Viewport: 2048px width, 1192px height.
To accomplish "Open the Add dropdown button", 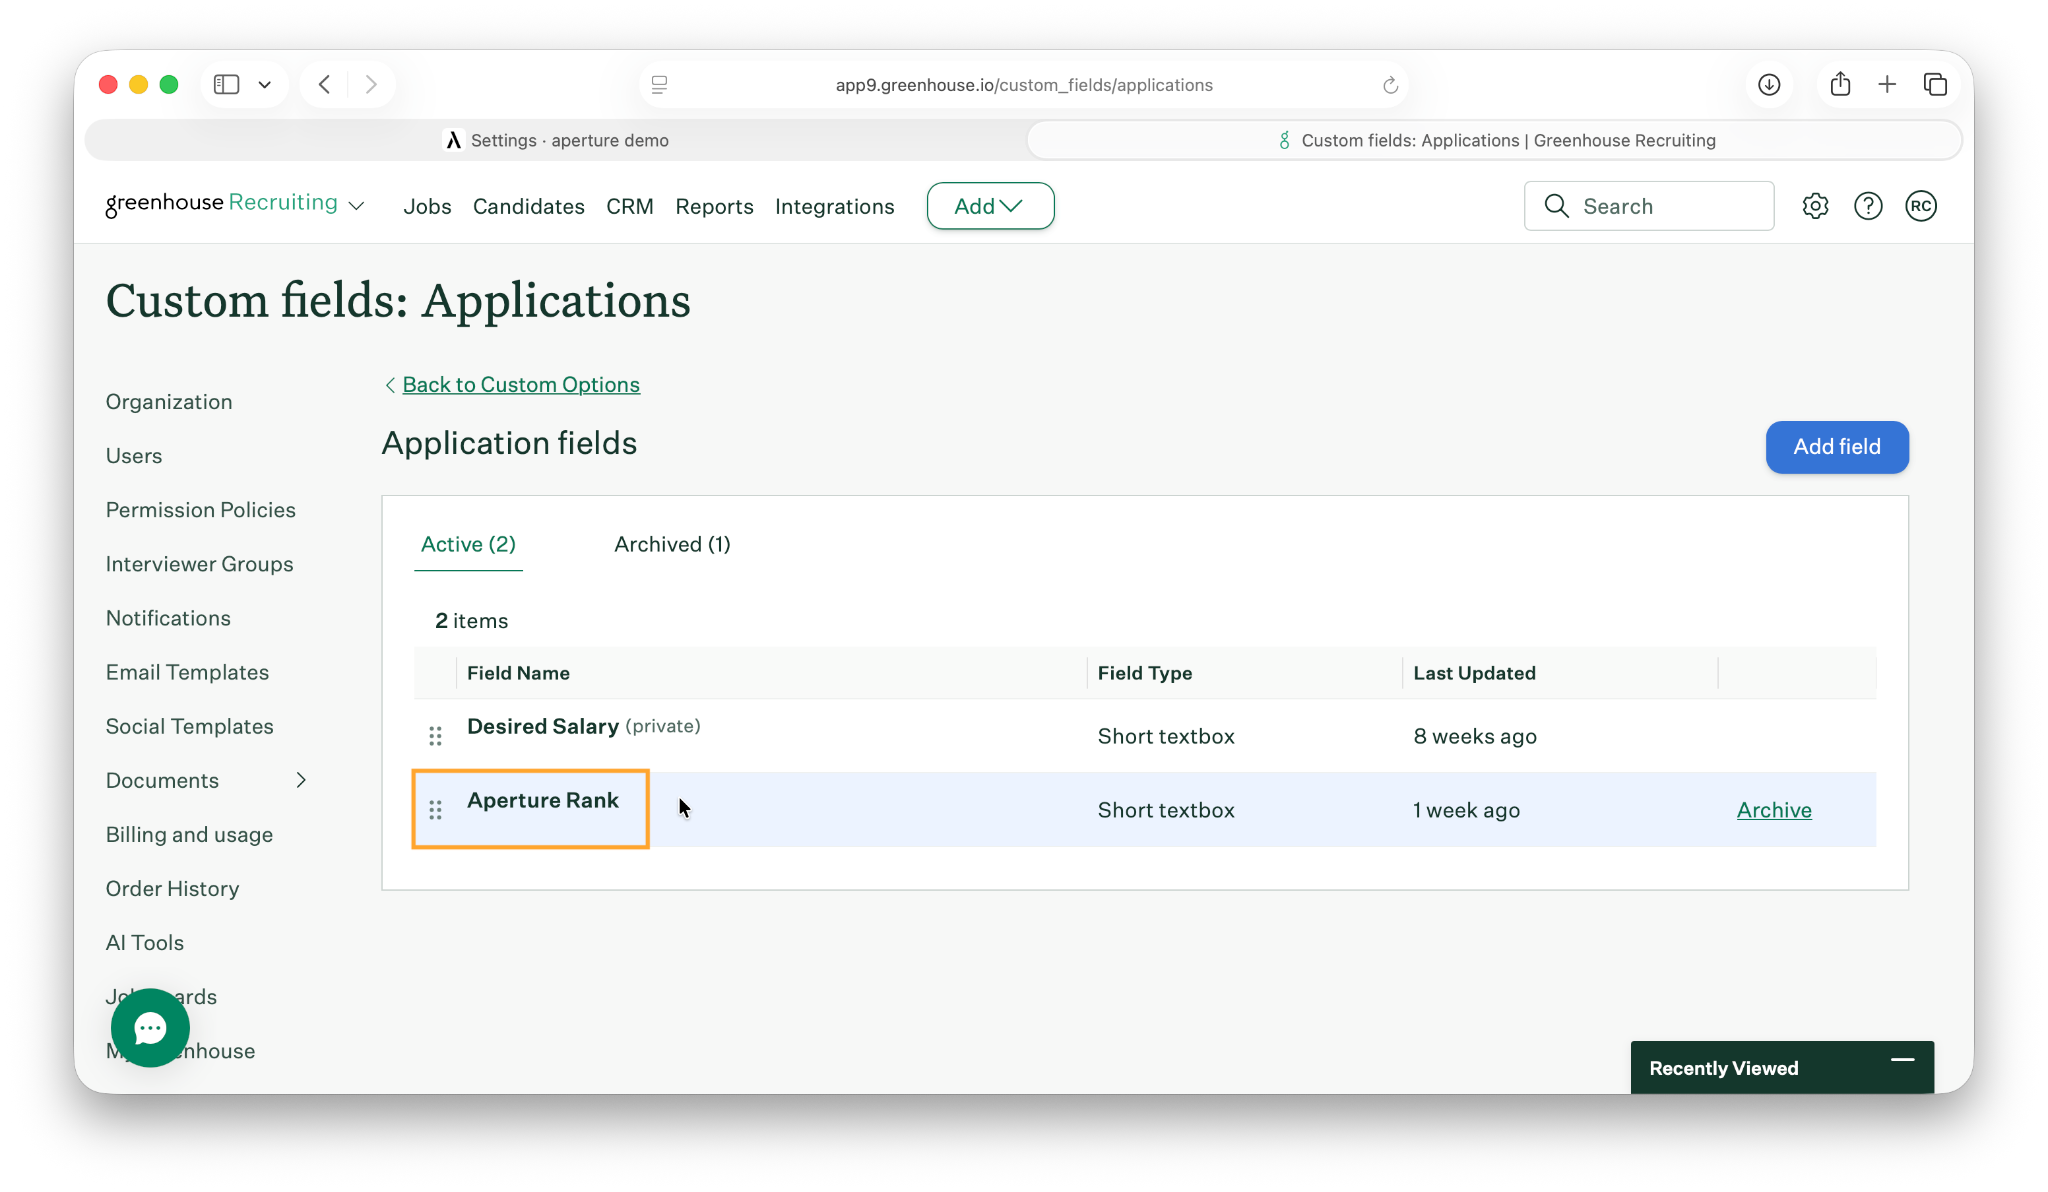I will pyautogui.click(x=990, y=206).
